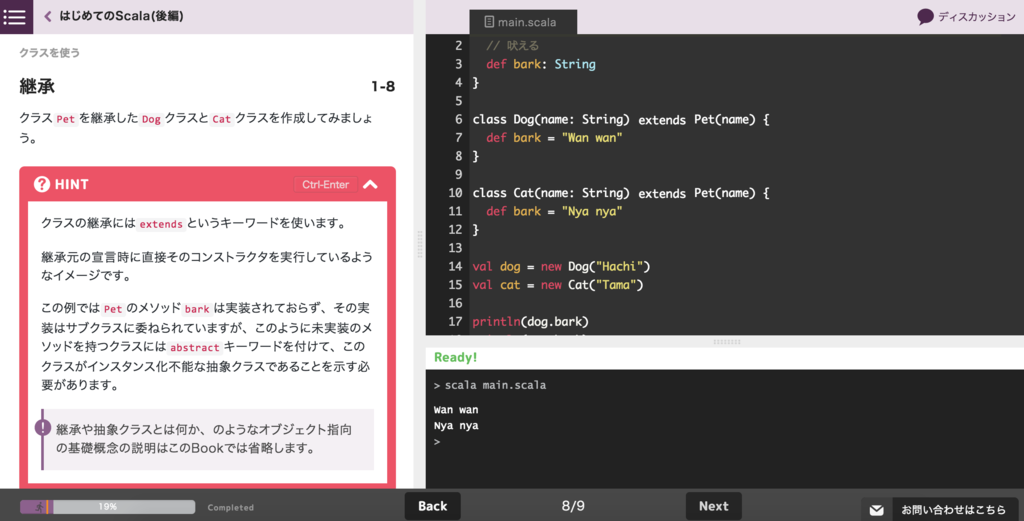
Task: Click line 15 val cat declaration
Action: tap(558, 285)
